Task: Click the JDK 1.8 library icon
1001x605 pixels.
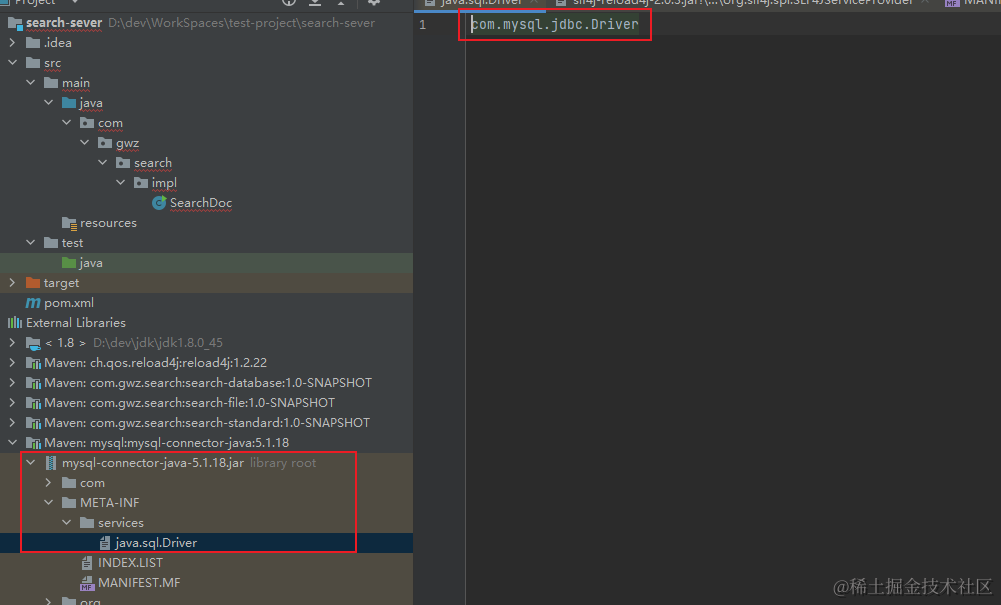Action: pos(33,343)
